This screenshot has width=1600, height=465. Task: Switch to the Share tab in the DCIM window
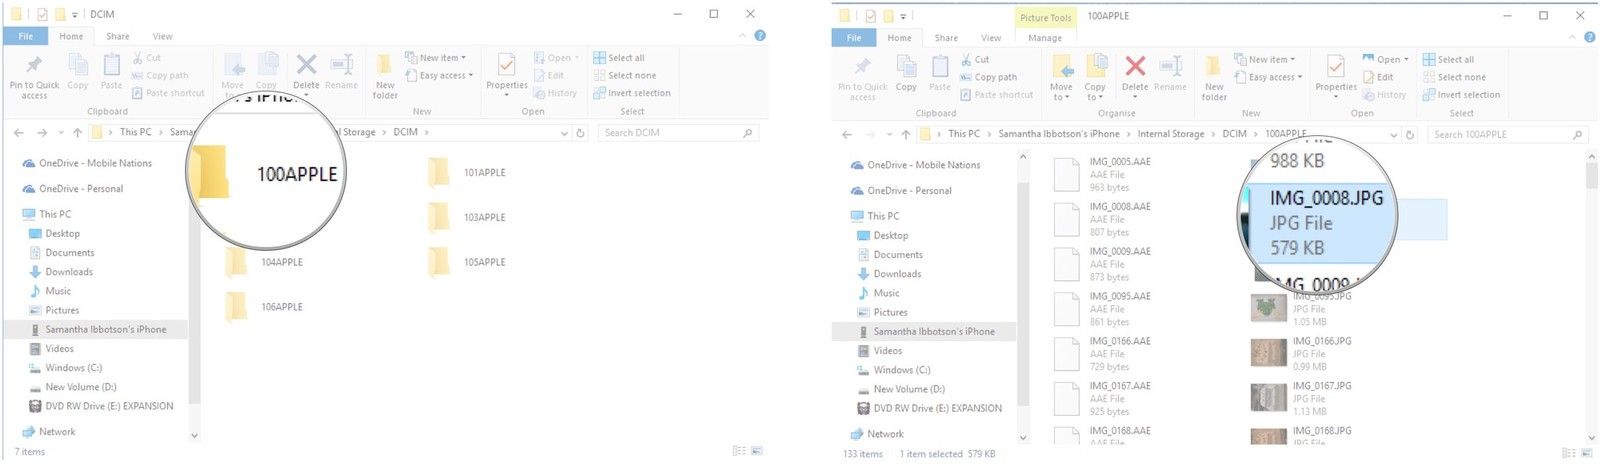tap(118, 36)
